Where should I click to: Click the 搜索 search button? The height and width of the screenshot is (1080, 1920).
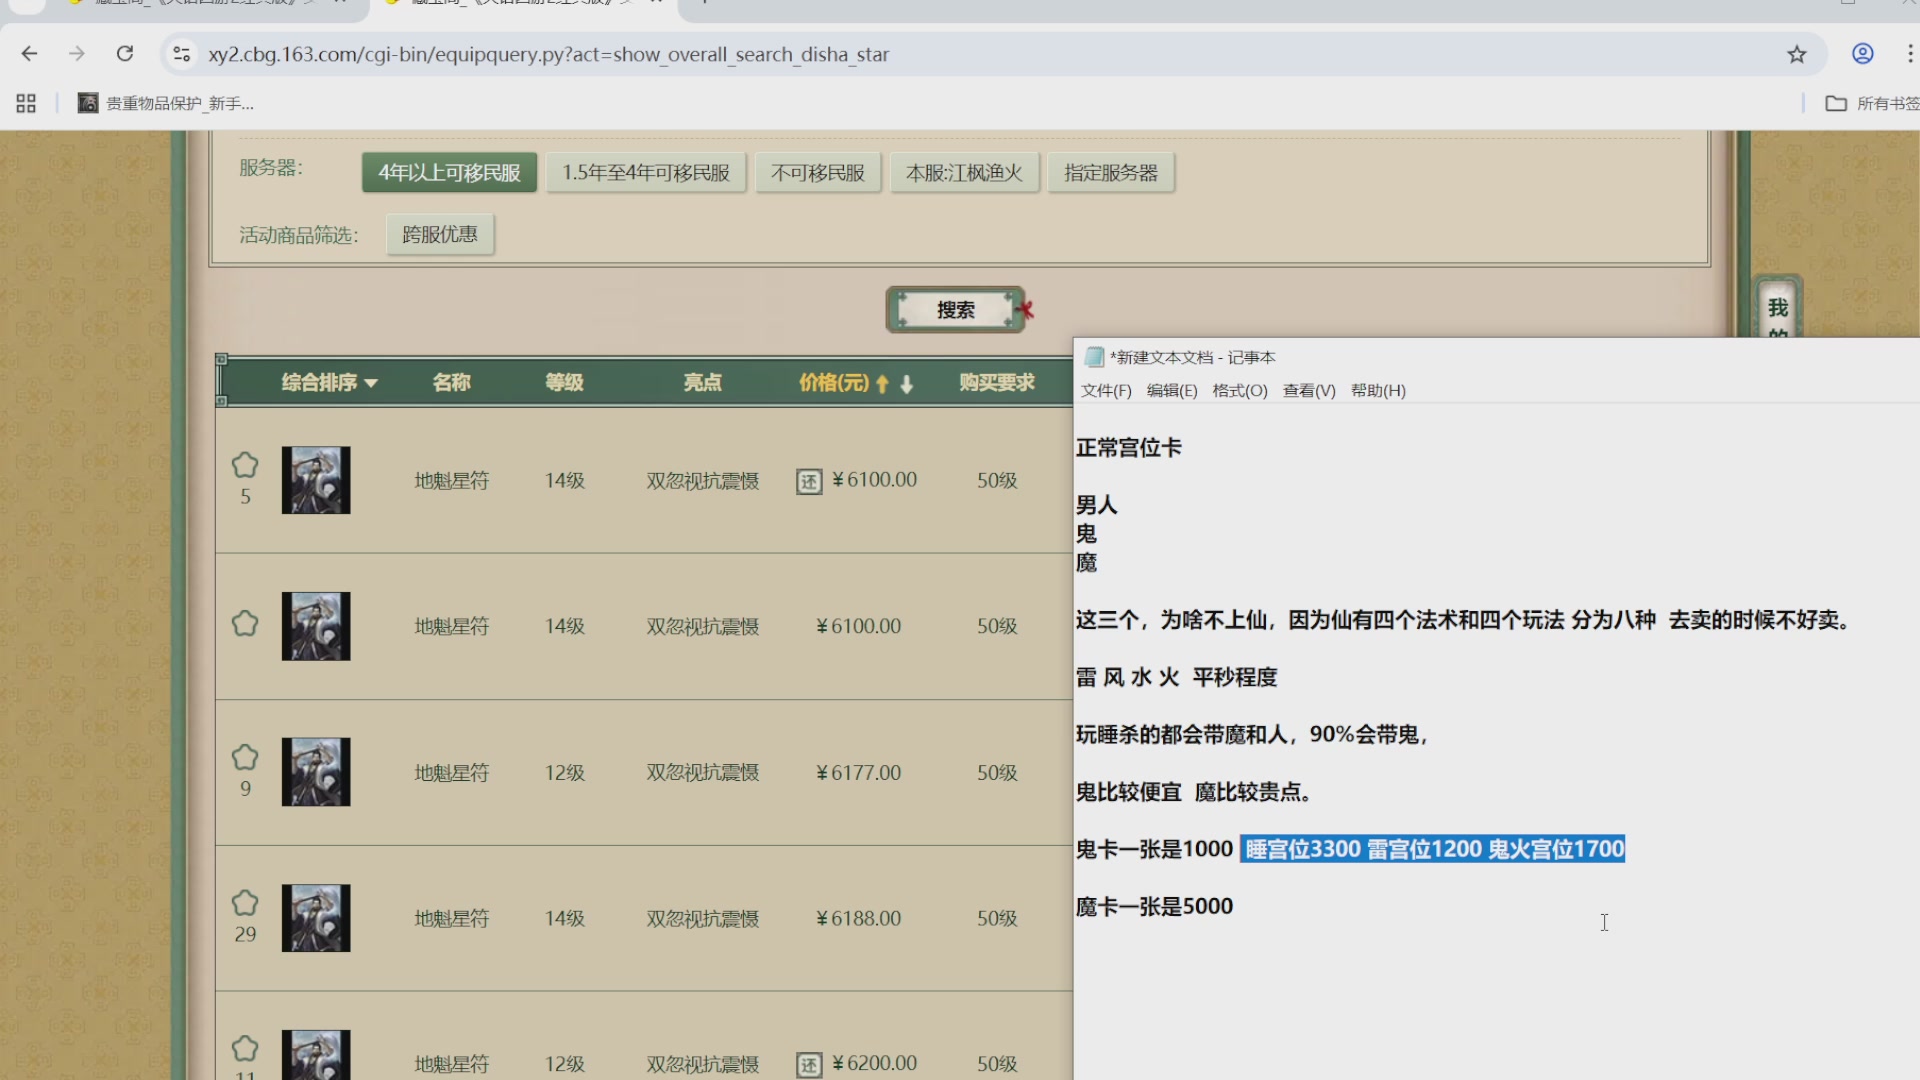(955, 310)
